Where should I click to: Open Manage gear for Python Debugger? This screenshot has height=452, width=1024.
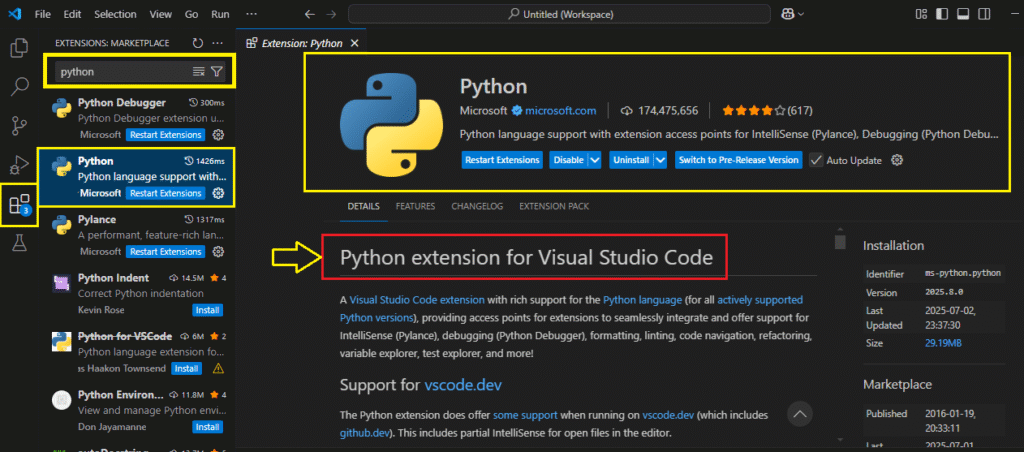[219, 135]
